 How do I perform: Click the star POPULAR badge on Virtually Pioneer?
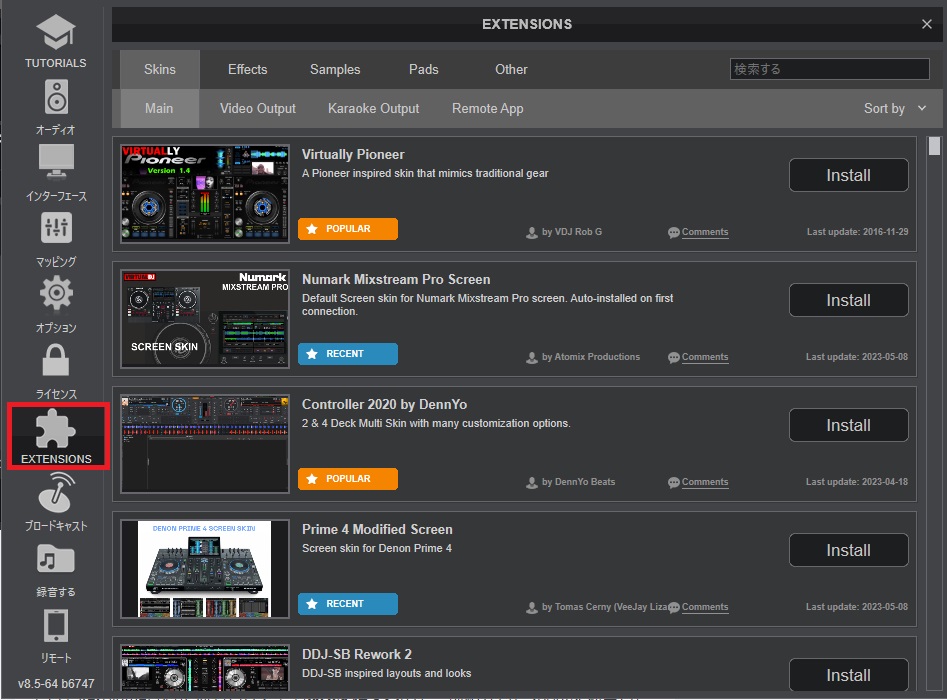click(x=348, y=229)
